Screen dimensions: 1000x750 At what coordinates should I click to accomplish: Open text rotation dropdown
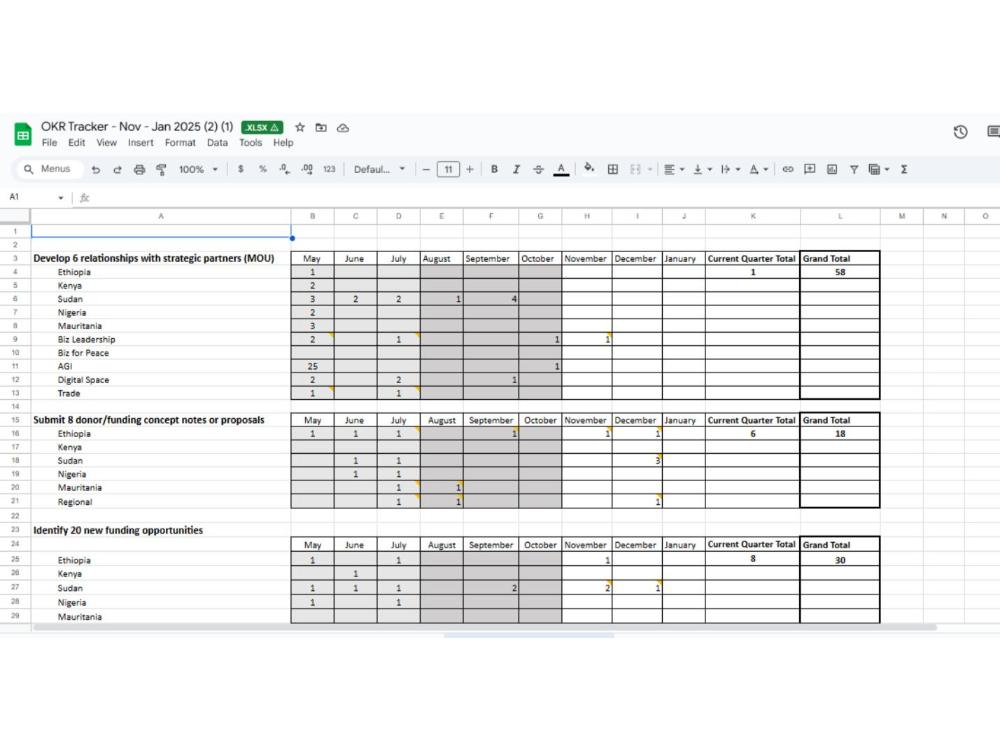click(x=758, y=169)
